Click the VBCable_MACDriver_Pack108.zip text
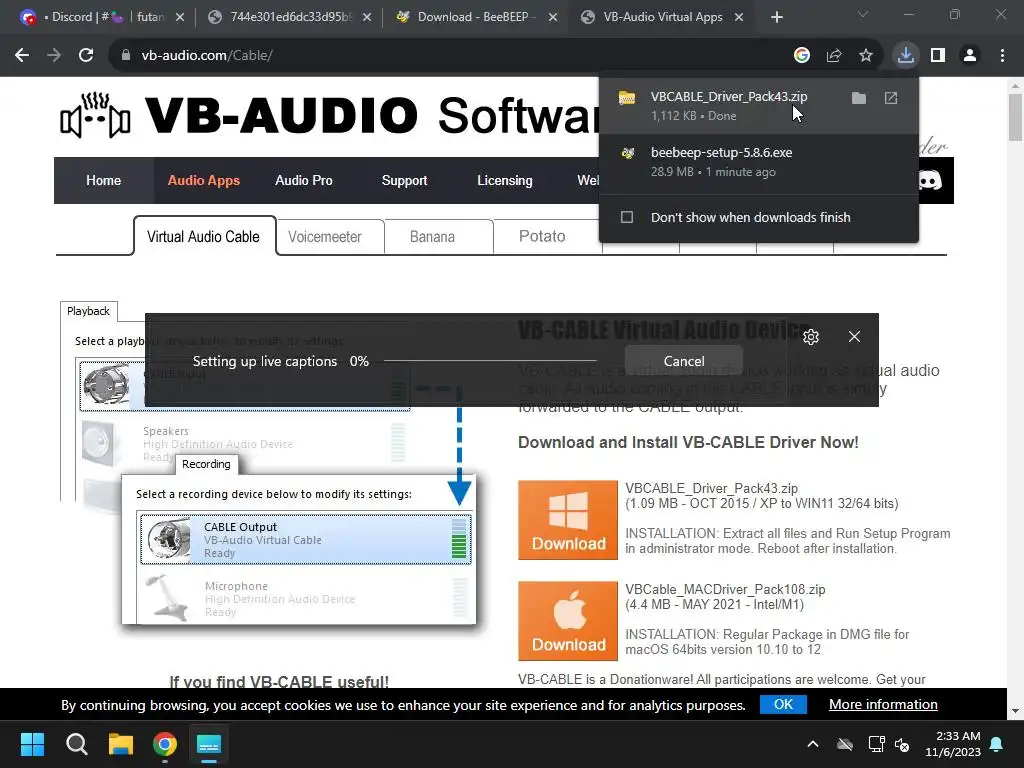 click(x=726, y=589)
